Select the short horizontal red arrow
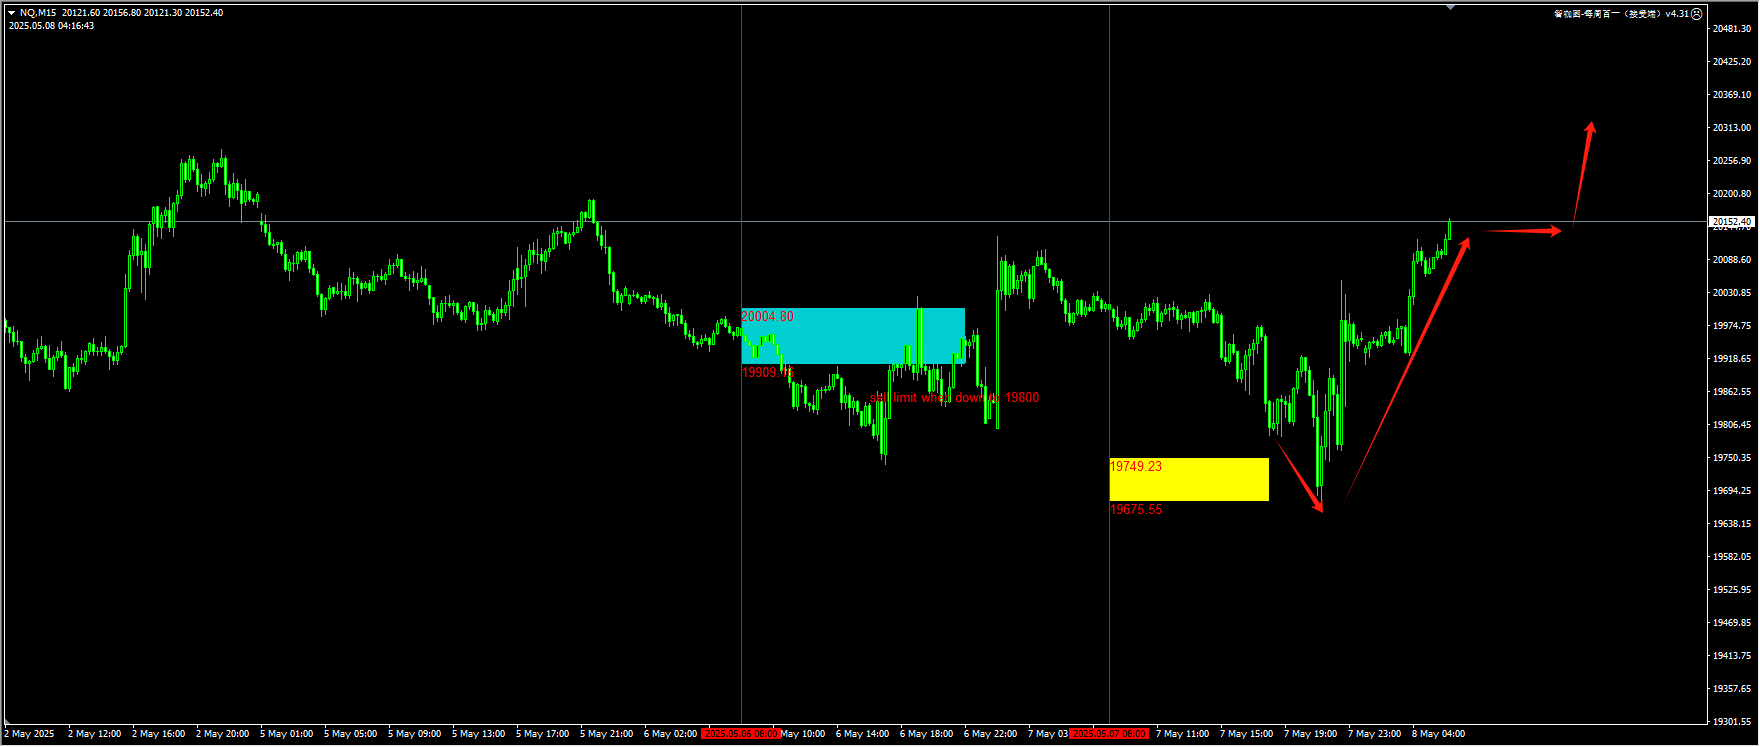 point(1520,231)
